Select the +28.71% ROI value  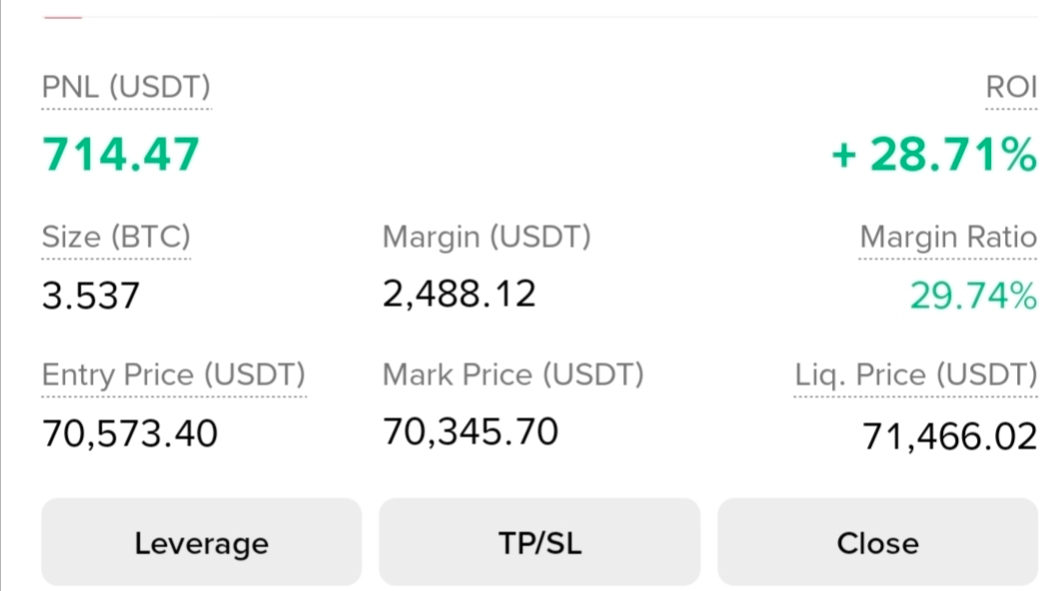pos(934,154)
